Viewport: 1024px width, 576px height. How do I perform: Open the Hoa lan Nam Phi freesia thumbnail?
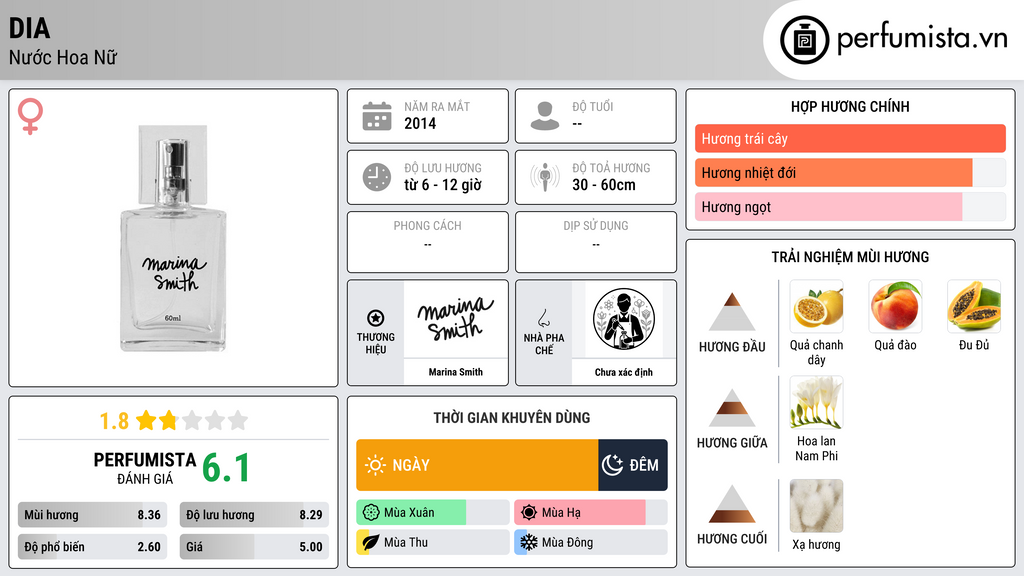pos(816,402)
